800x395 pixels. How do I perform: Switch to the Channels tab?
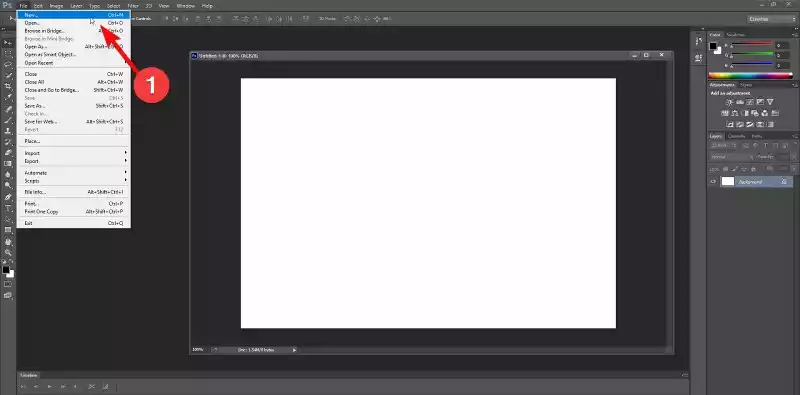pyautogui.click(x=736, y=136)
